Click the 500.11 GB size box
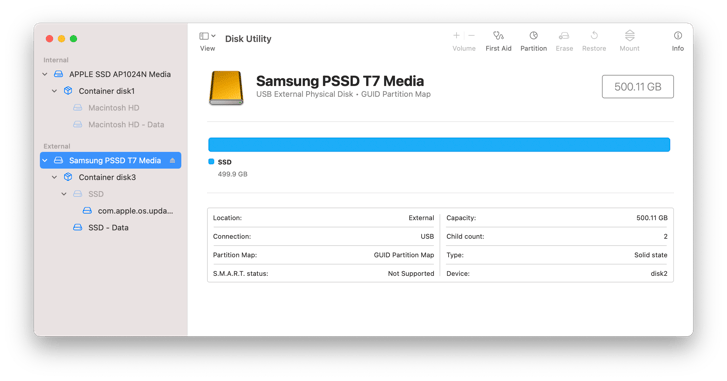 [638, 87]
